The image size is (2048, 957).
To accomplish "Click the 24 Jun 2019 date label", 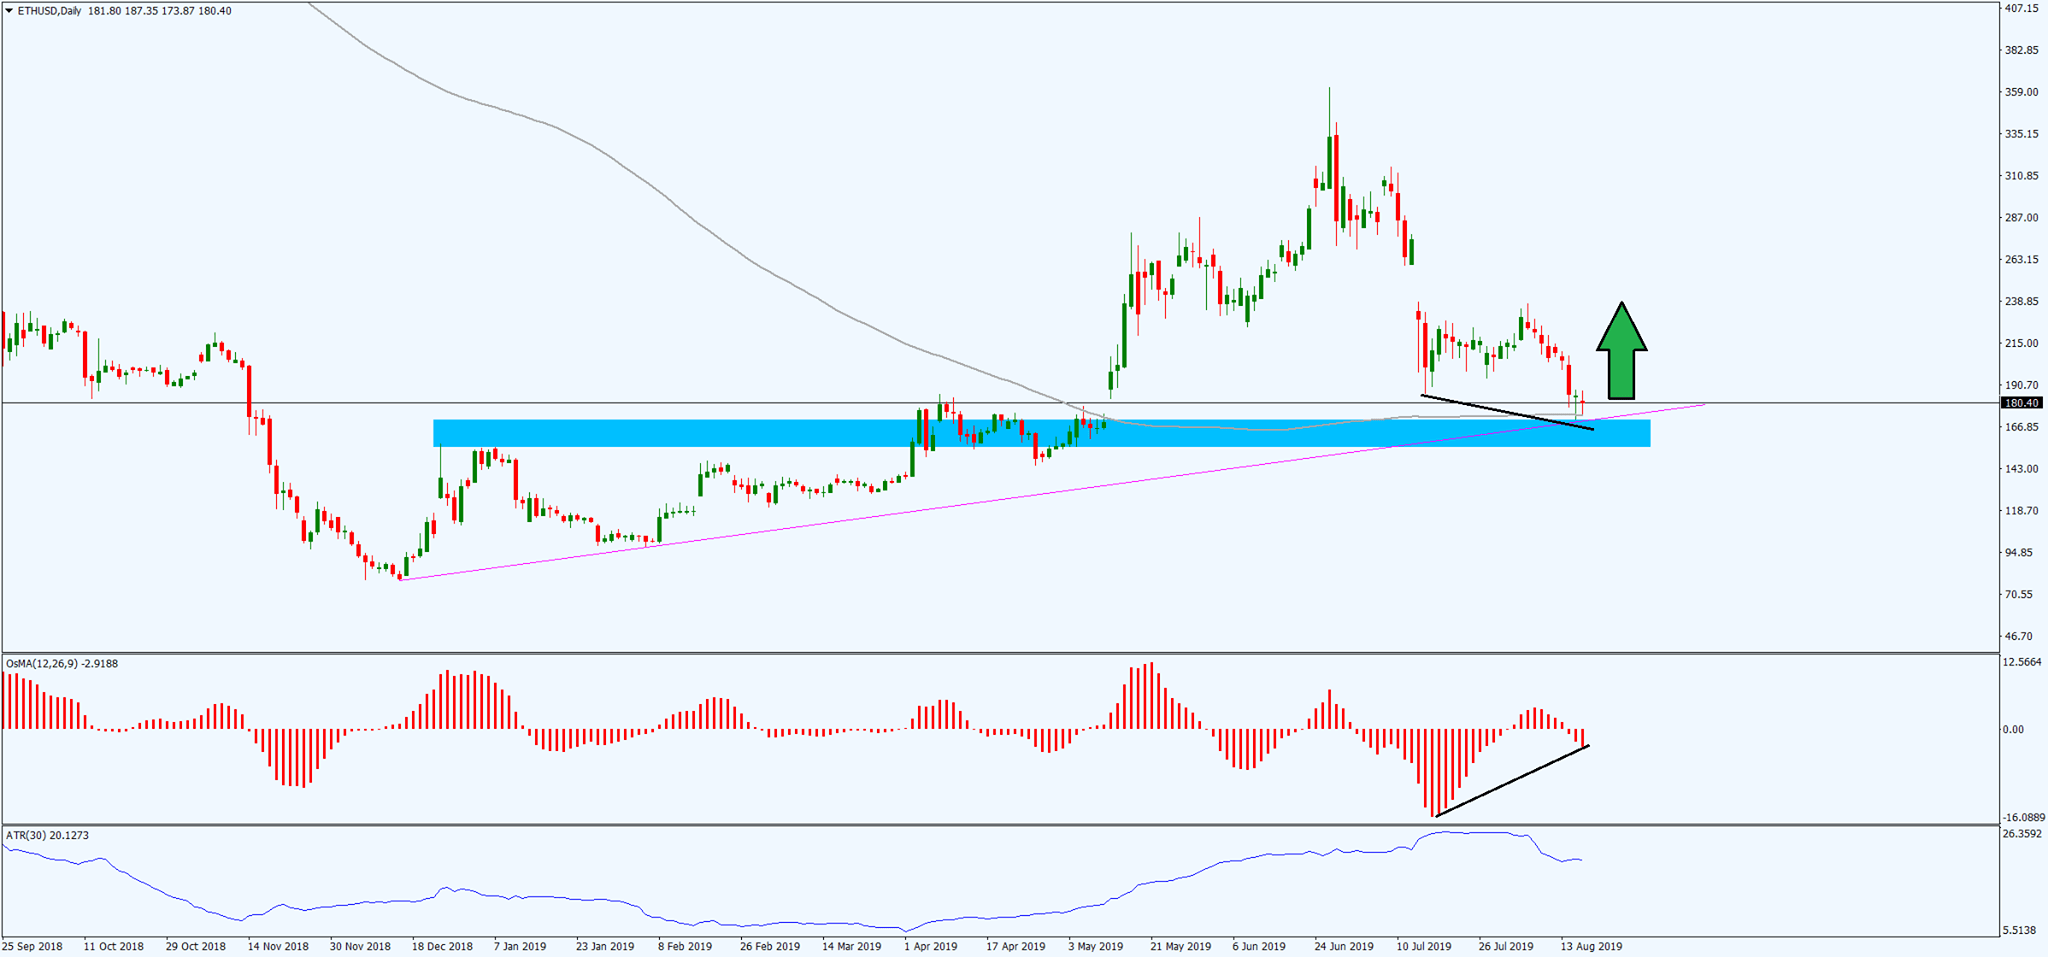I will (1344, 946).
